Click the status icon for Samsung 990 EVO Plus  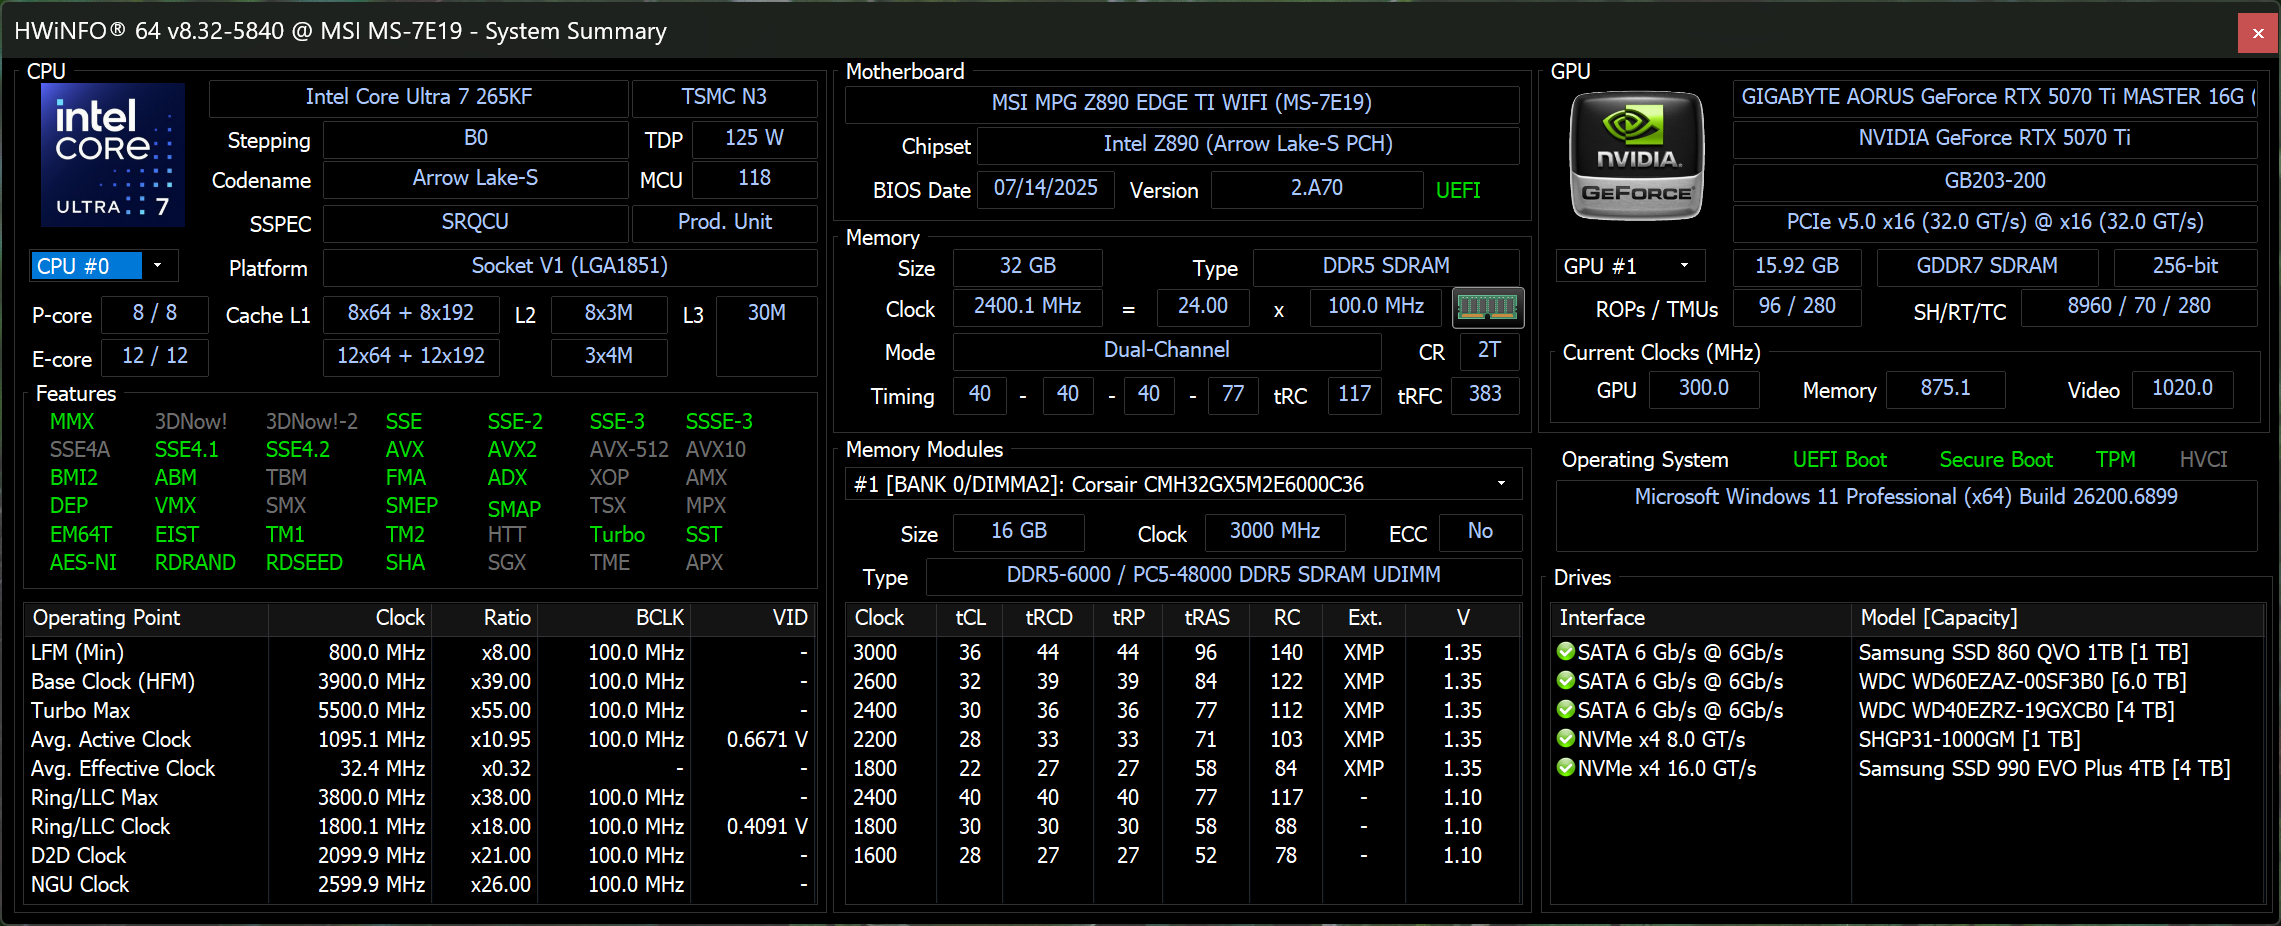click(1566, 768)
